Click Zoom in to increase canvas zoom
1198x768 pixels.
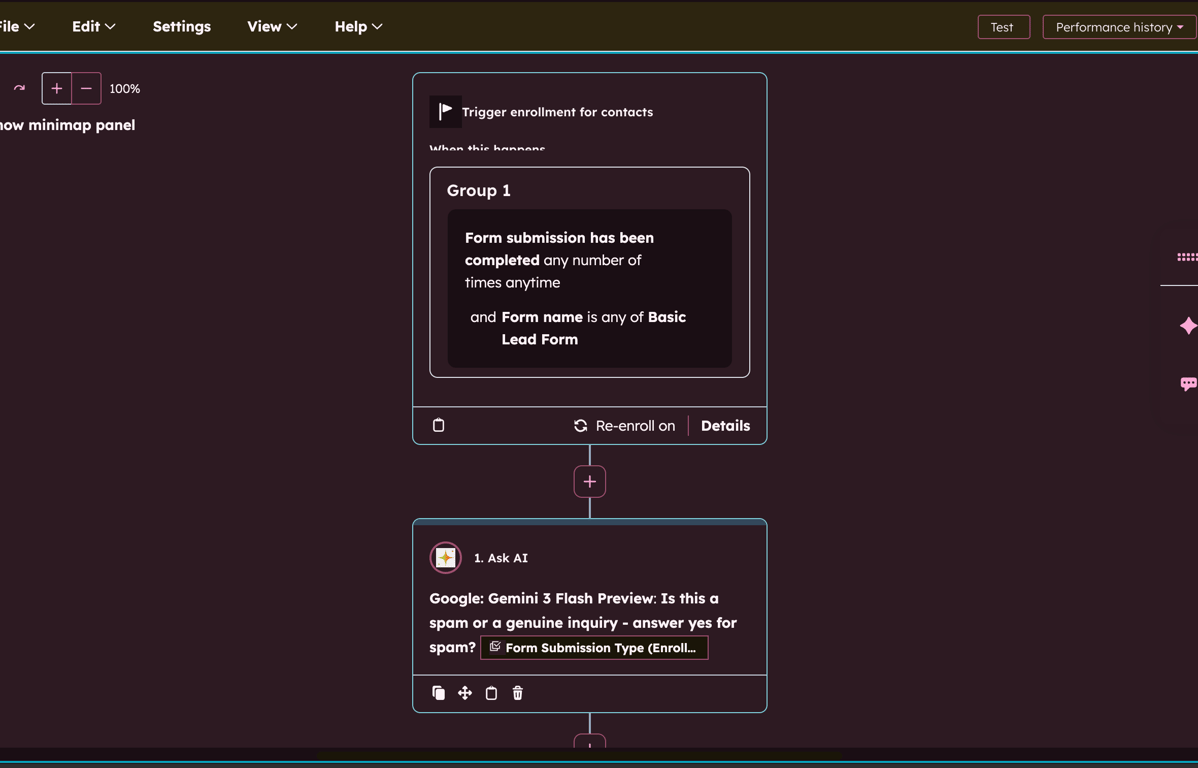tap(56, 88)
